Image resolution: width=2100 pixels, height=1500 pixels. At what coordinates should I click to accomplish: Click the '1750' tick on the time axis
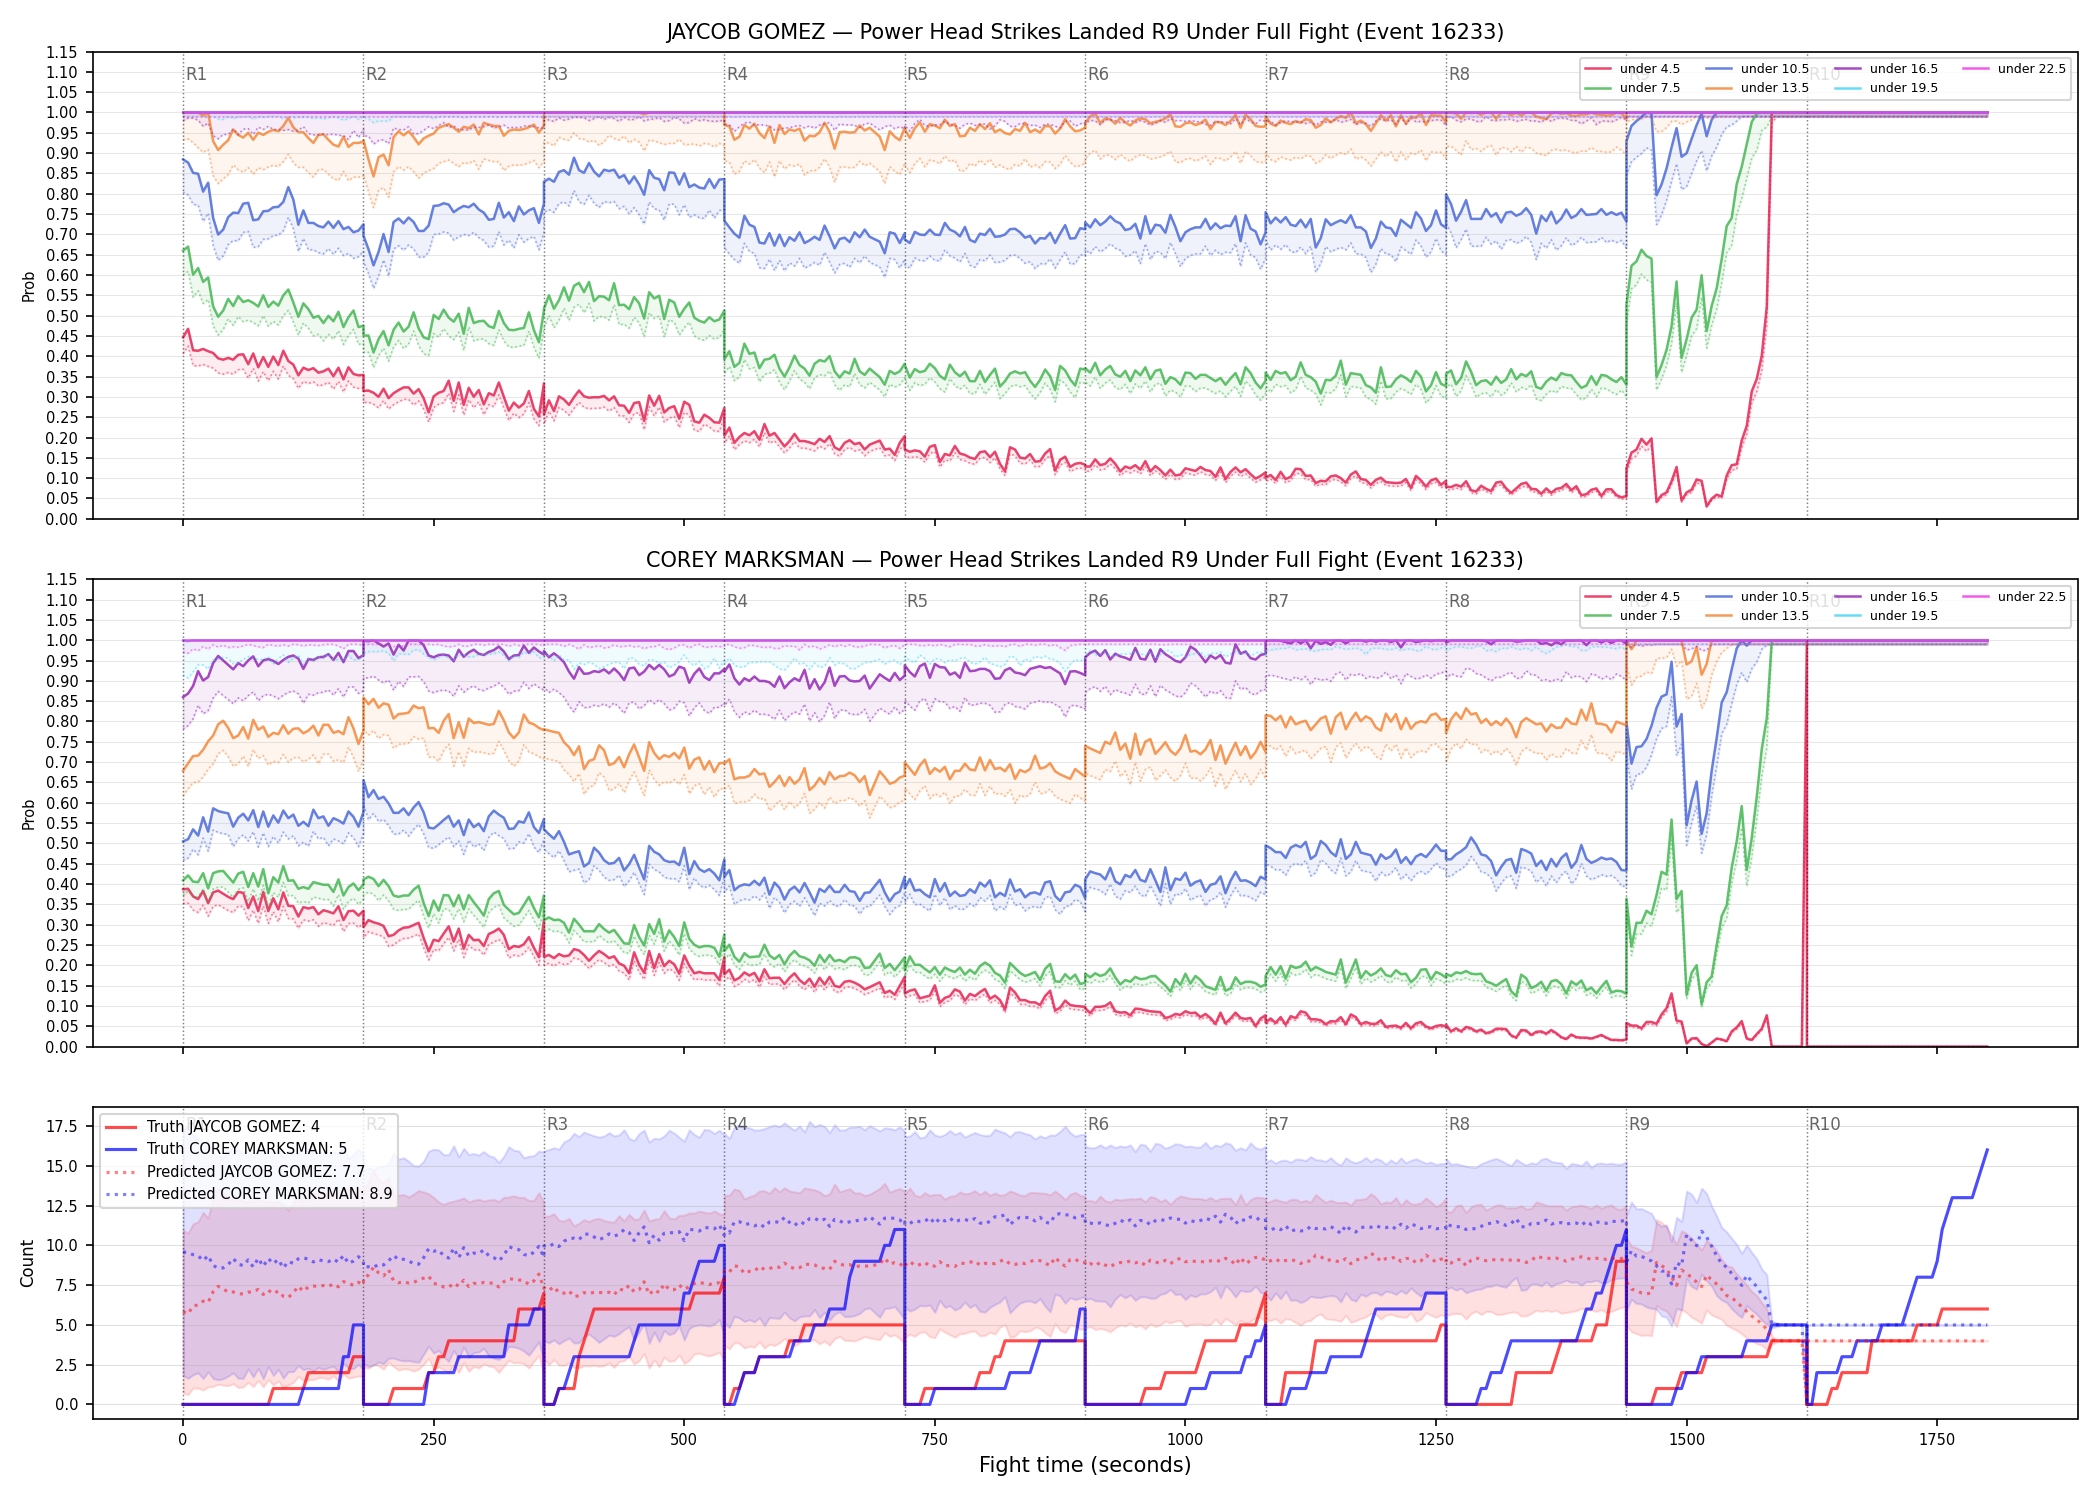[x=1937, y=1440]
